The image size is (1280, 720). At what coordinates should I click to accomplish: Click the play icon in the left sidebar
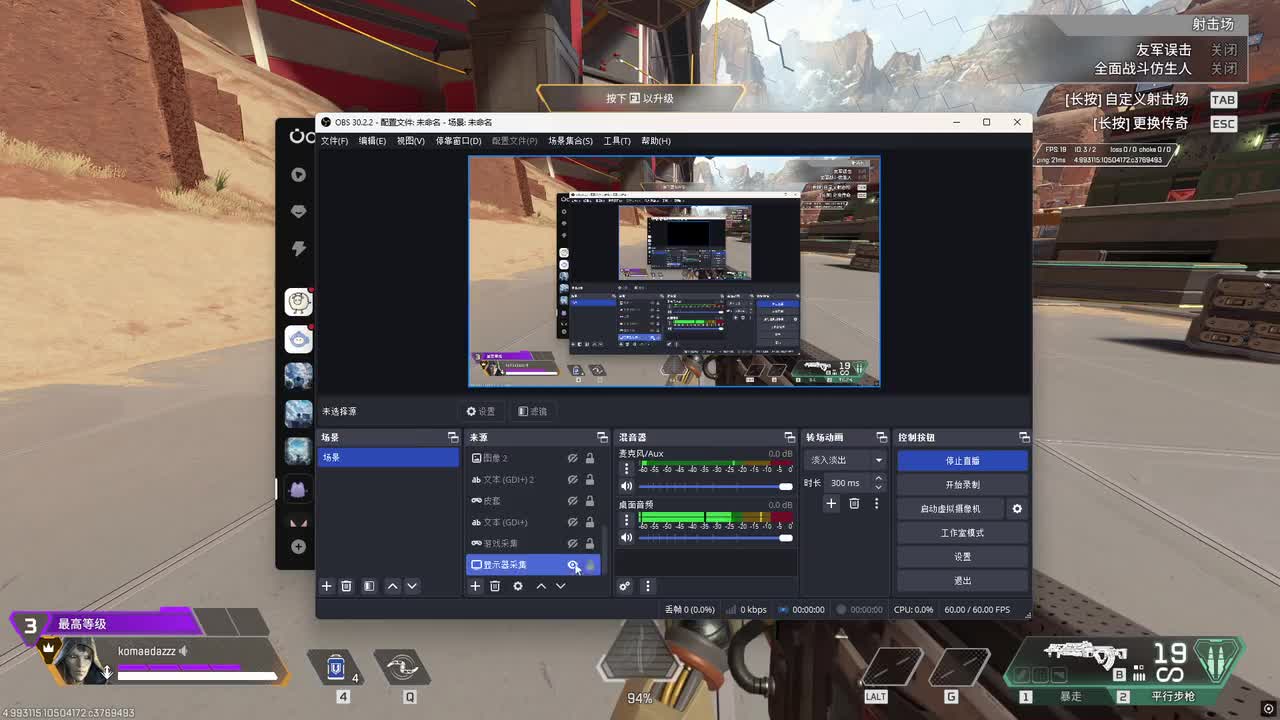pos(298,174)
